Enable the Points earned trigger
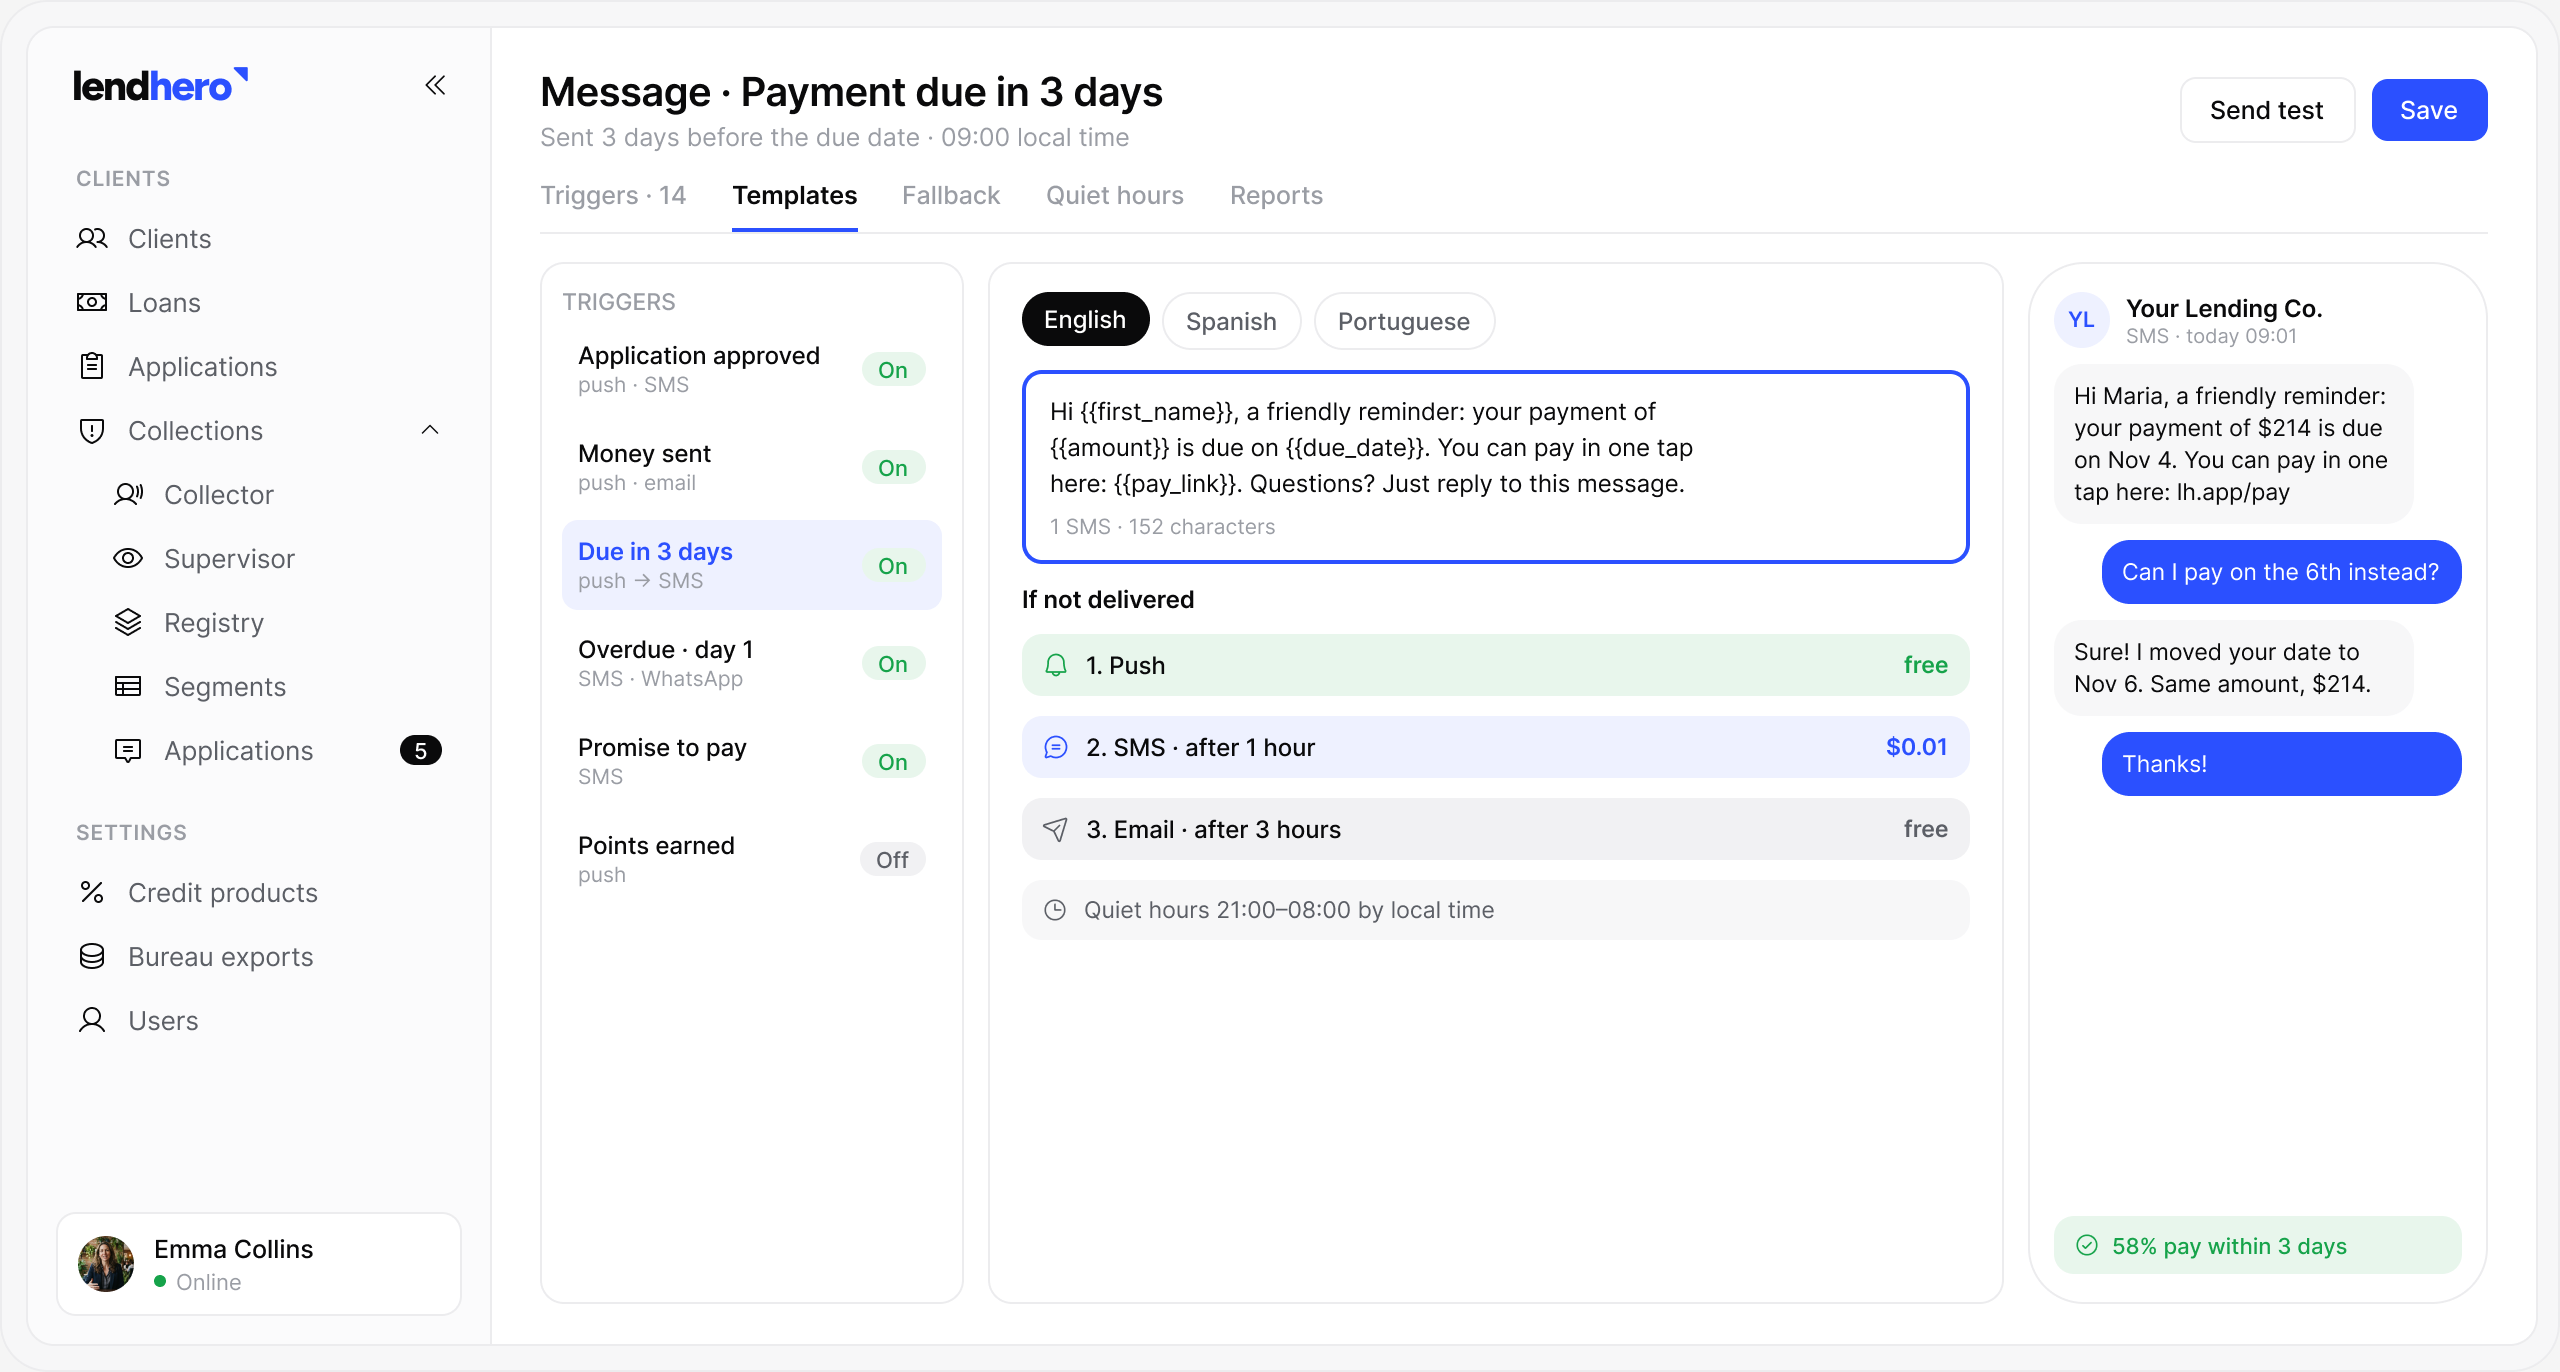This screenshot has height=1372, width=2560. tap(893, 860)
